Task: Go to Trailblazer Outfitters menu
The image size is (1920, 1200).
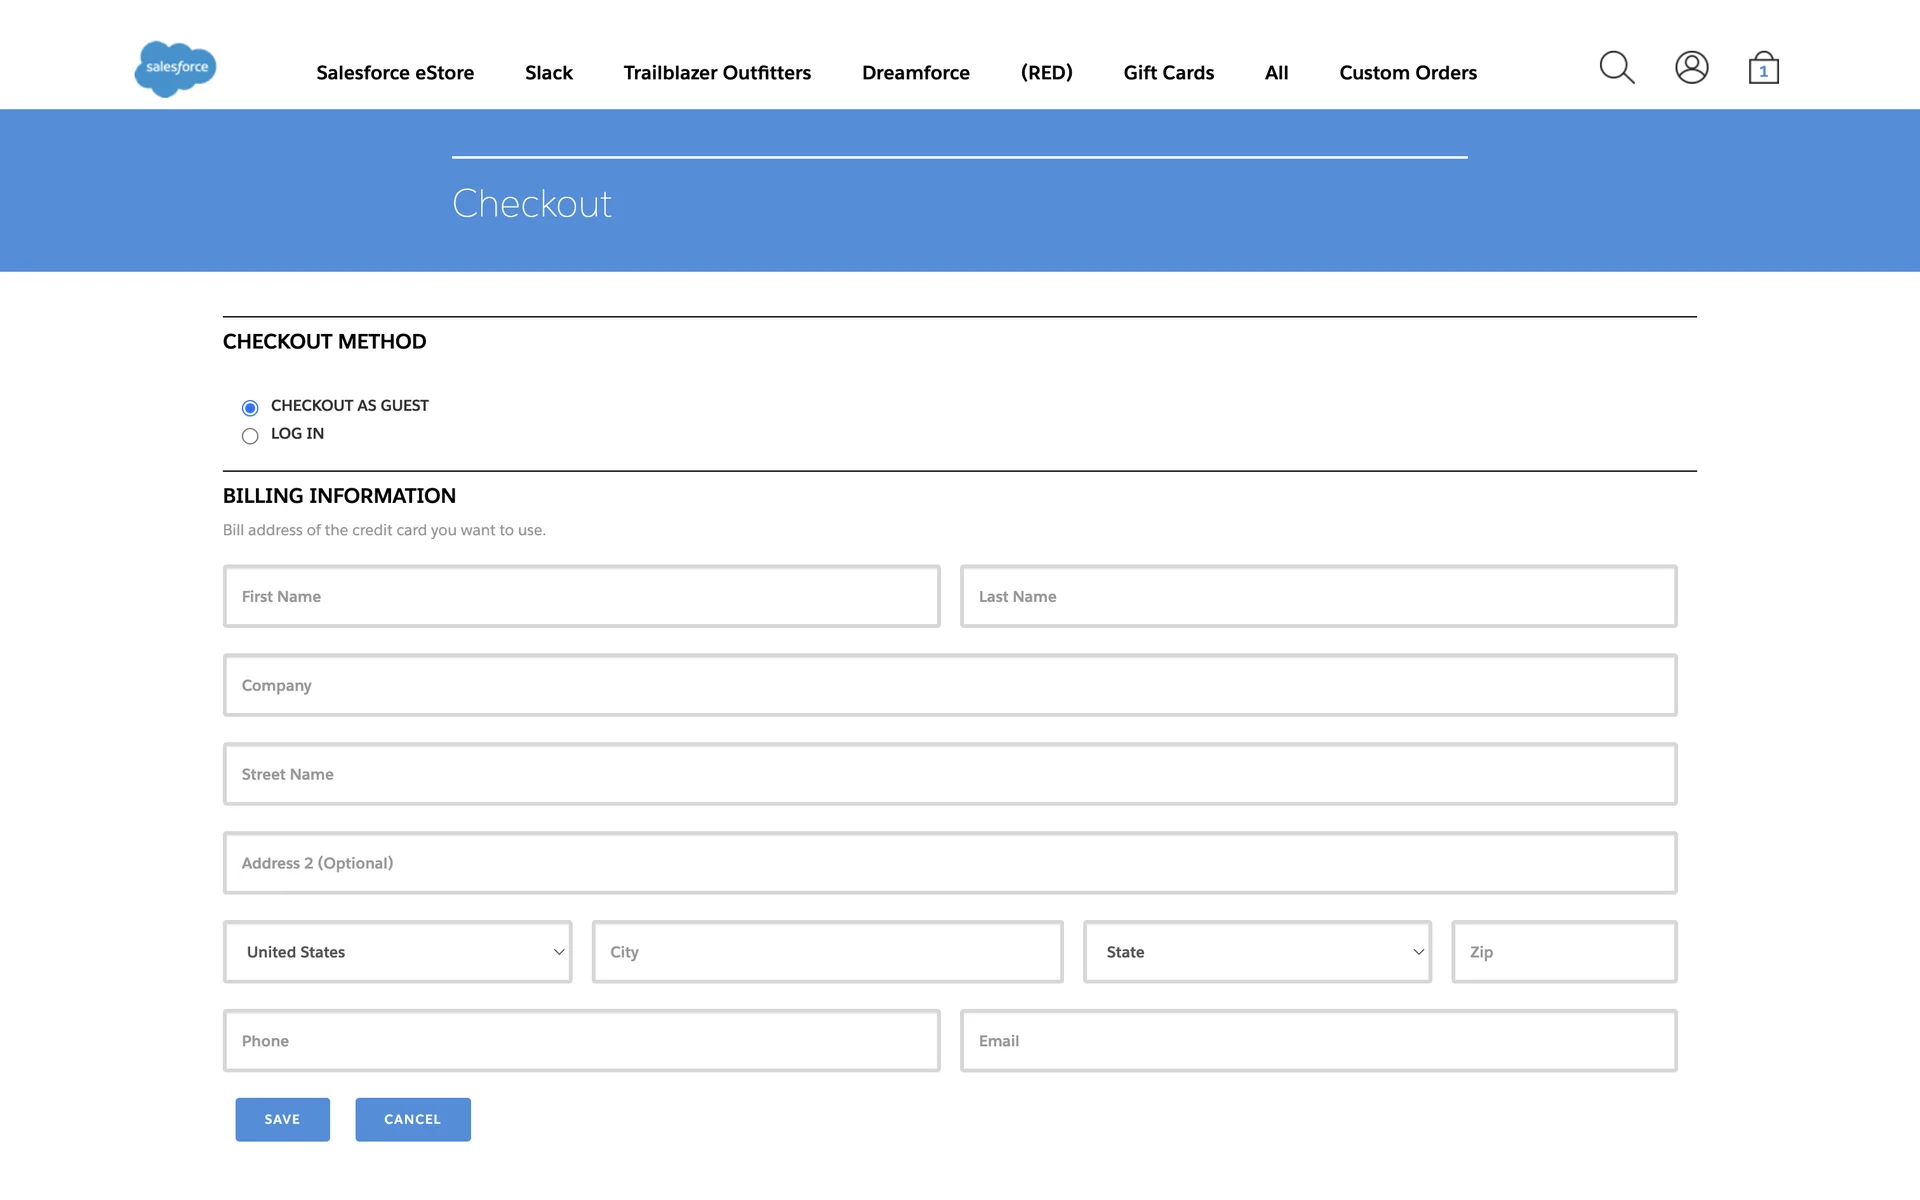Action: 717,73
